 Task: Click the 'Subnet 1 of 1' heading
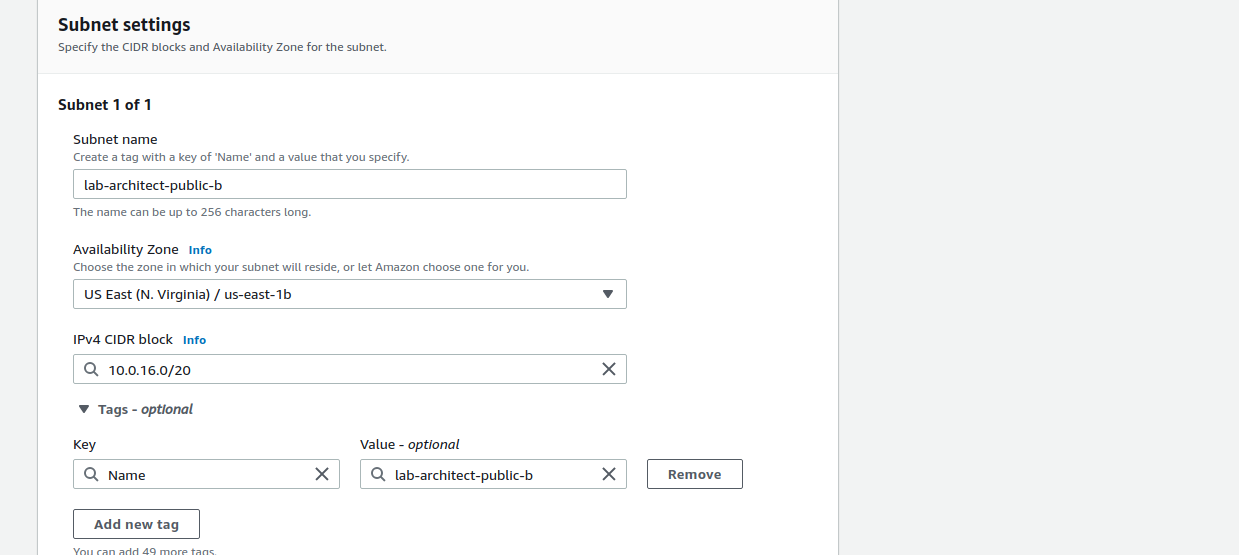(105, 105)
